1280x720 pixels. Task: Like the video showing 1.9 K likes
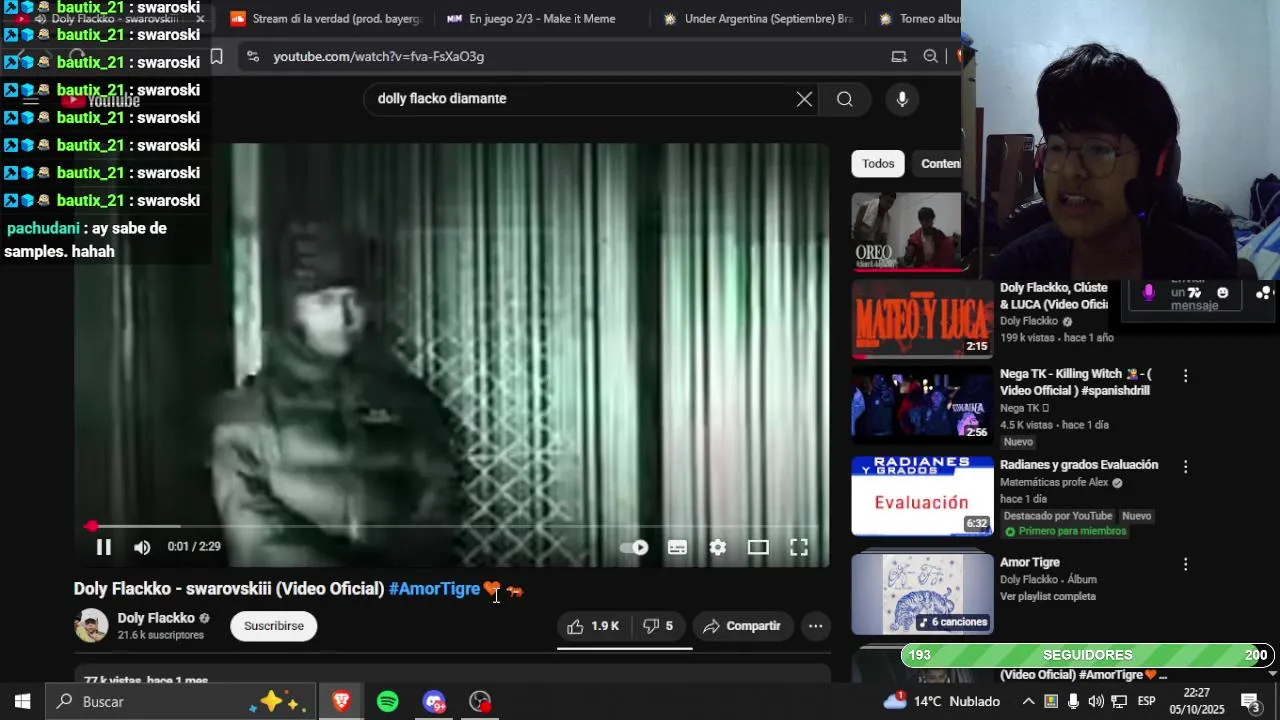(x=593, y=626)
